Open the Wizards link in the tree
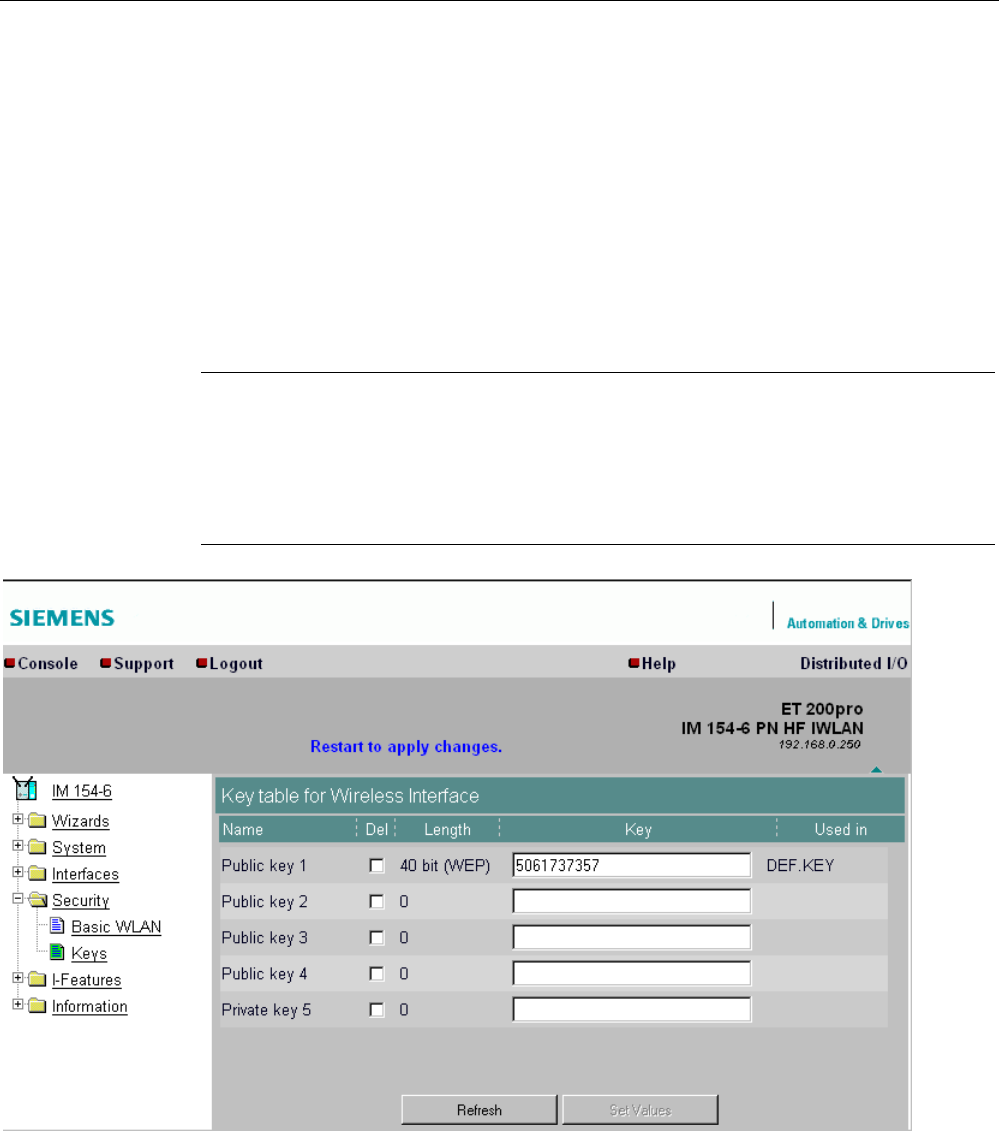Screen dimensions: 999x1131 coord(80,822)
